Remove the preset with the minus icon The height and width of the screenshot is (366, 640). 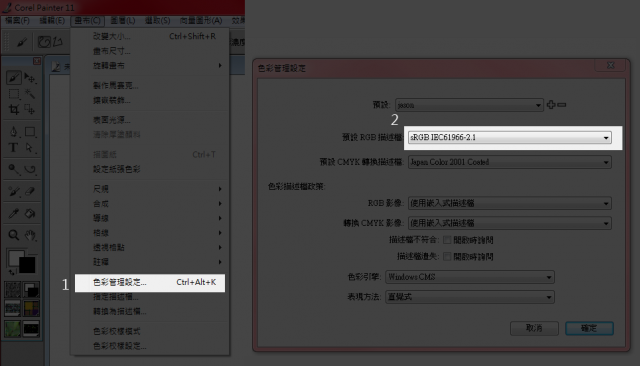tap(562, 105)
